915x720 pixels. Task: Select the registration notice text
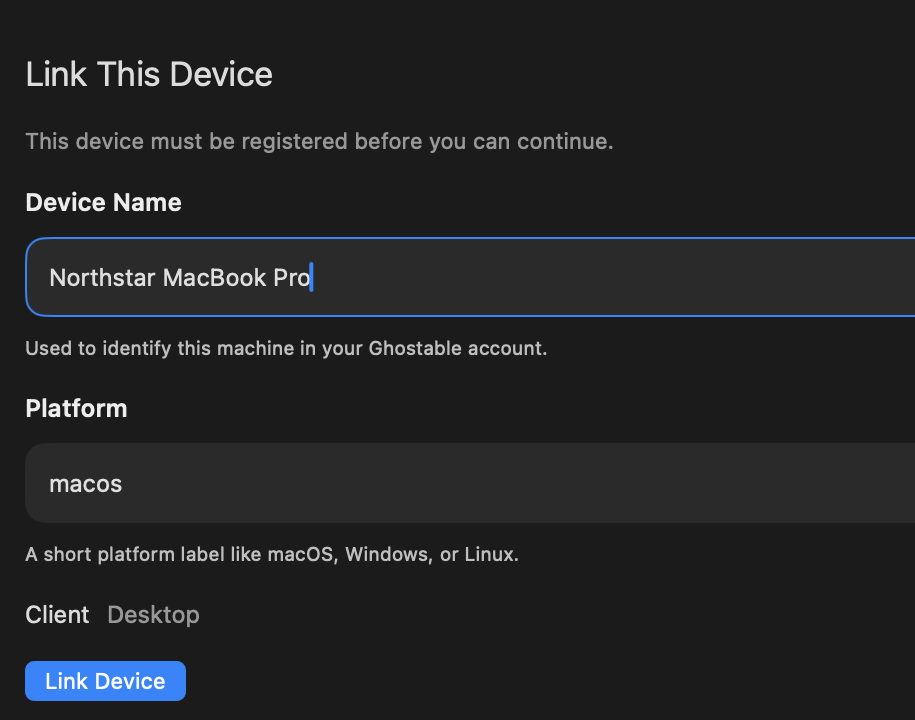[319, 141]
